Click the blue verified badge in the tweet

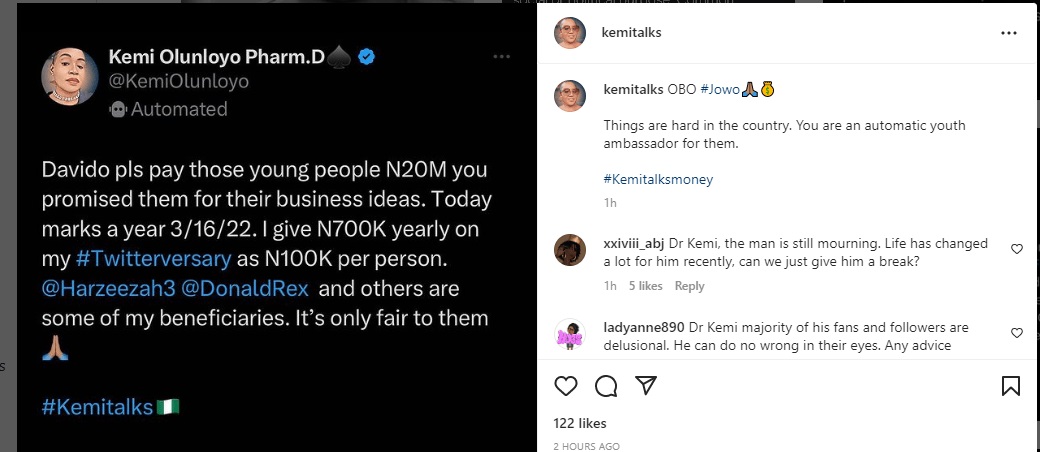367,56
